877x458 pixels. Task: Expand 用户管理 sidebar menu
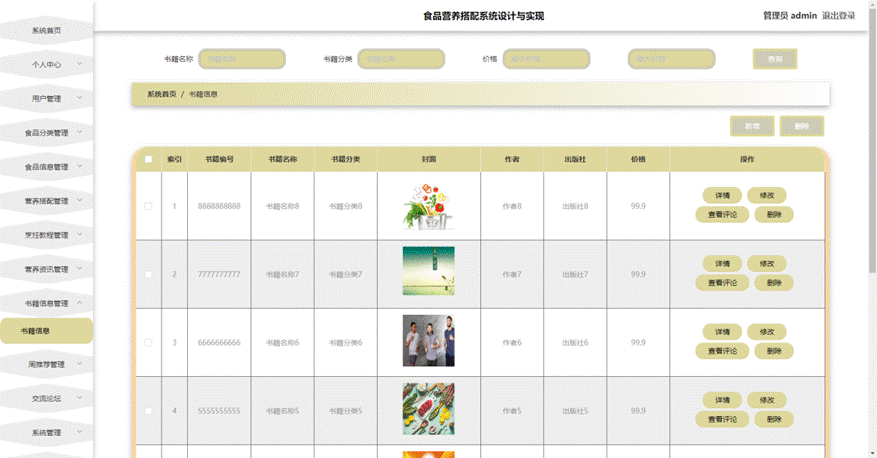[x=46, y=99]
